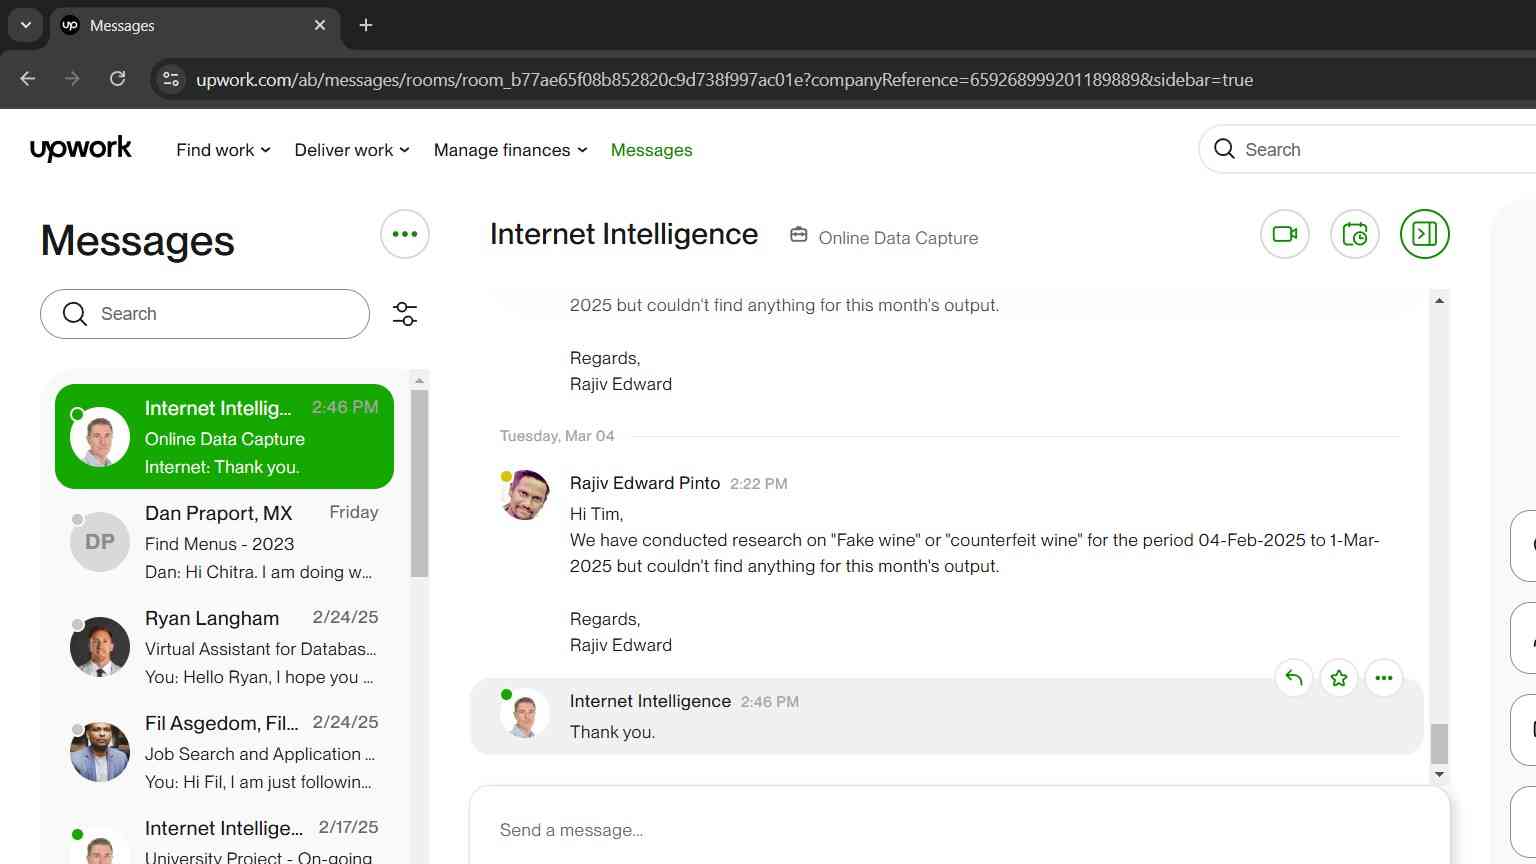This screenshot has width=1536, height=864.
Task: Click Ryan Langham's profile photo
Action: point(100,647)
